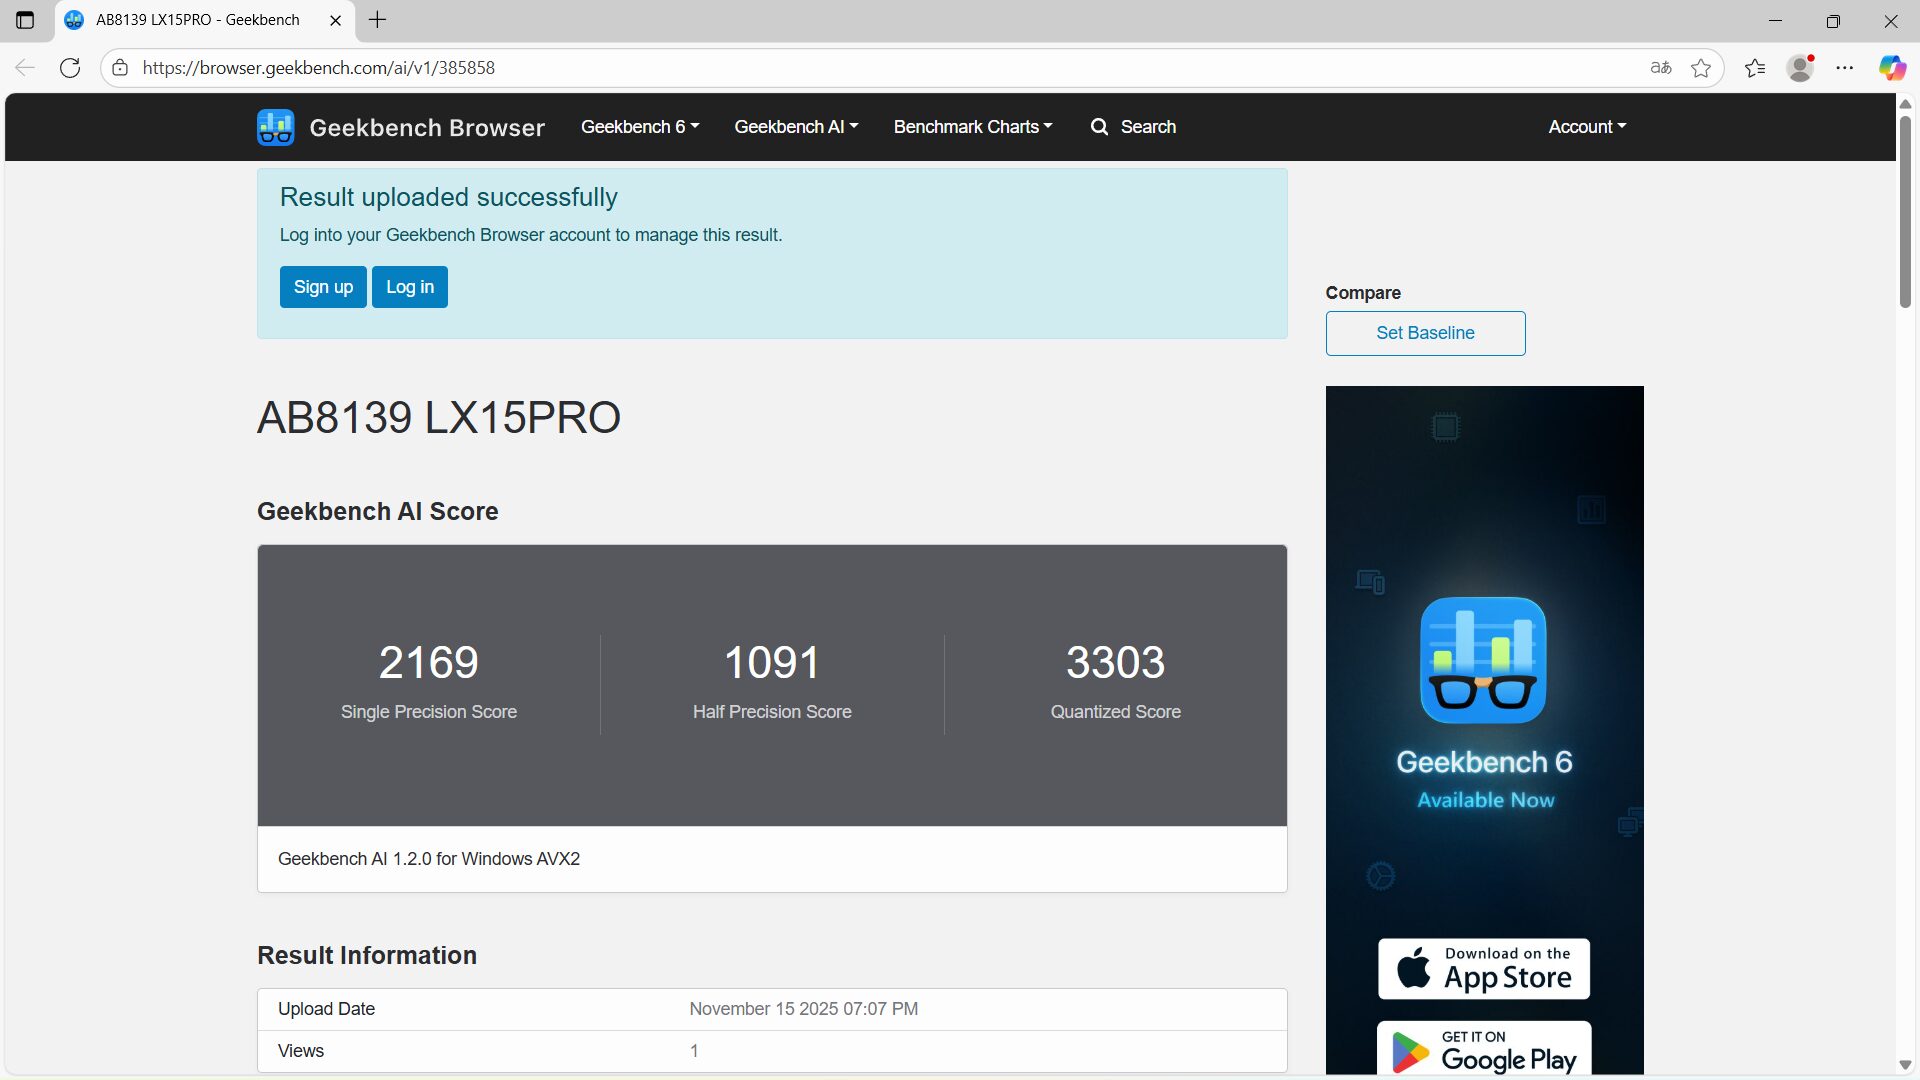The image size is (1920, 1080).
Task: Open the Geekbench AI dropdown menu
Action: tap(795, 127)
